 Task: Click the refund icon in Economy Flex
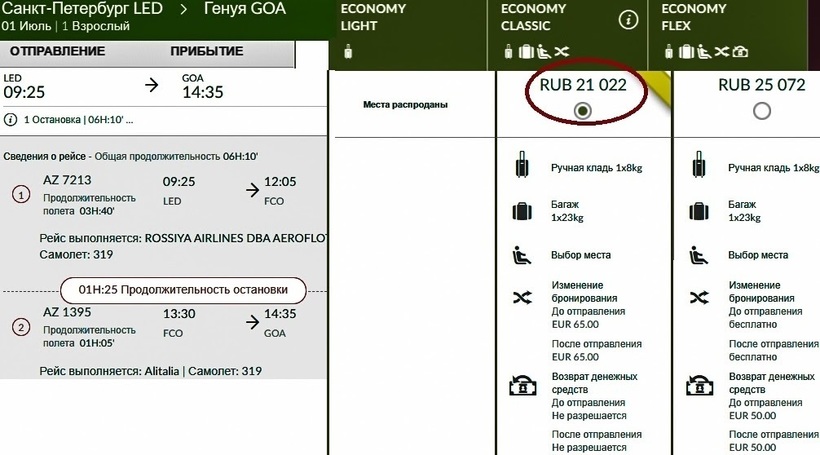point(697,386)
